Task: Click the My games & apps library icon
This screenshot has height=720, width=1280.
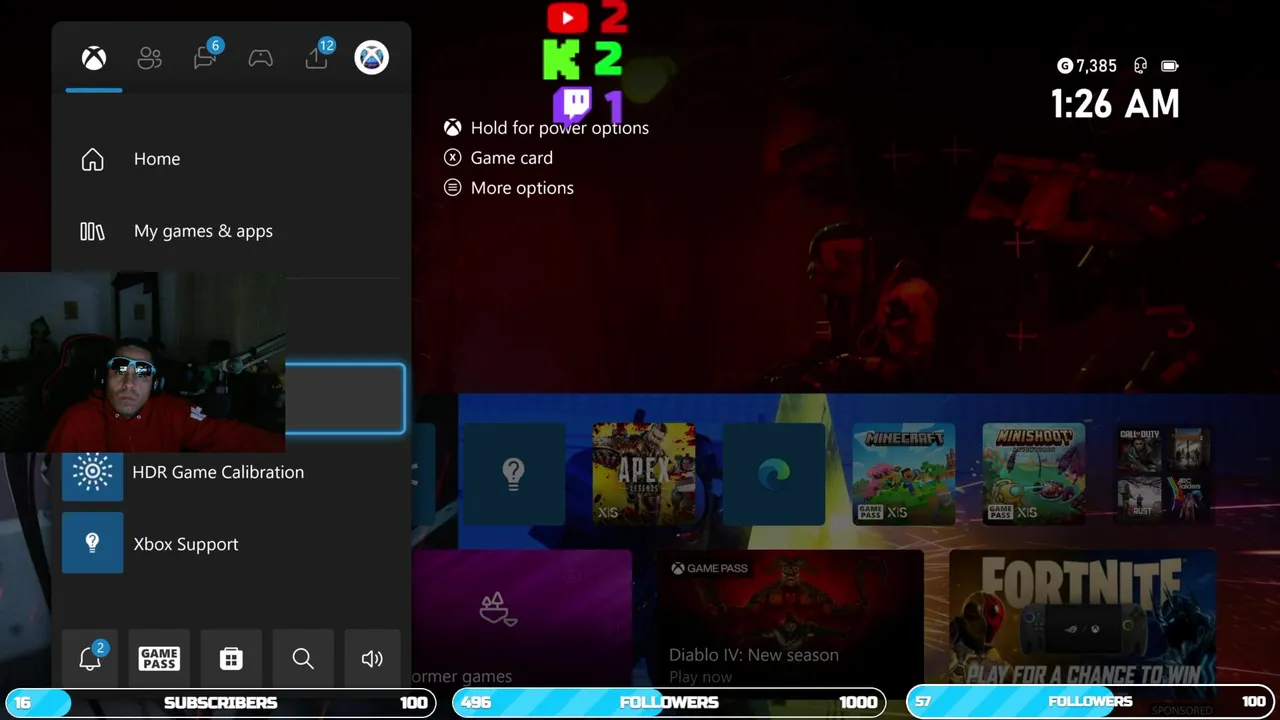Action: 92,231
